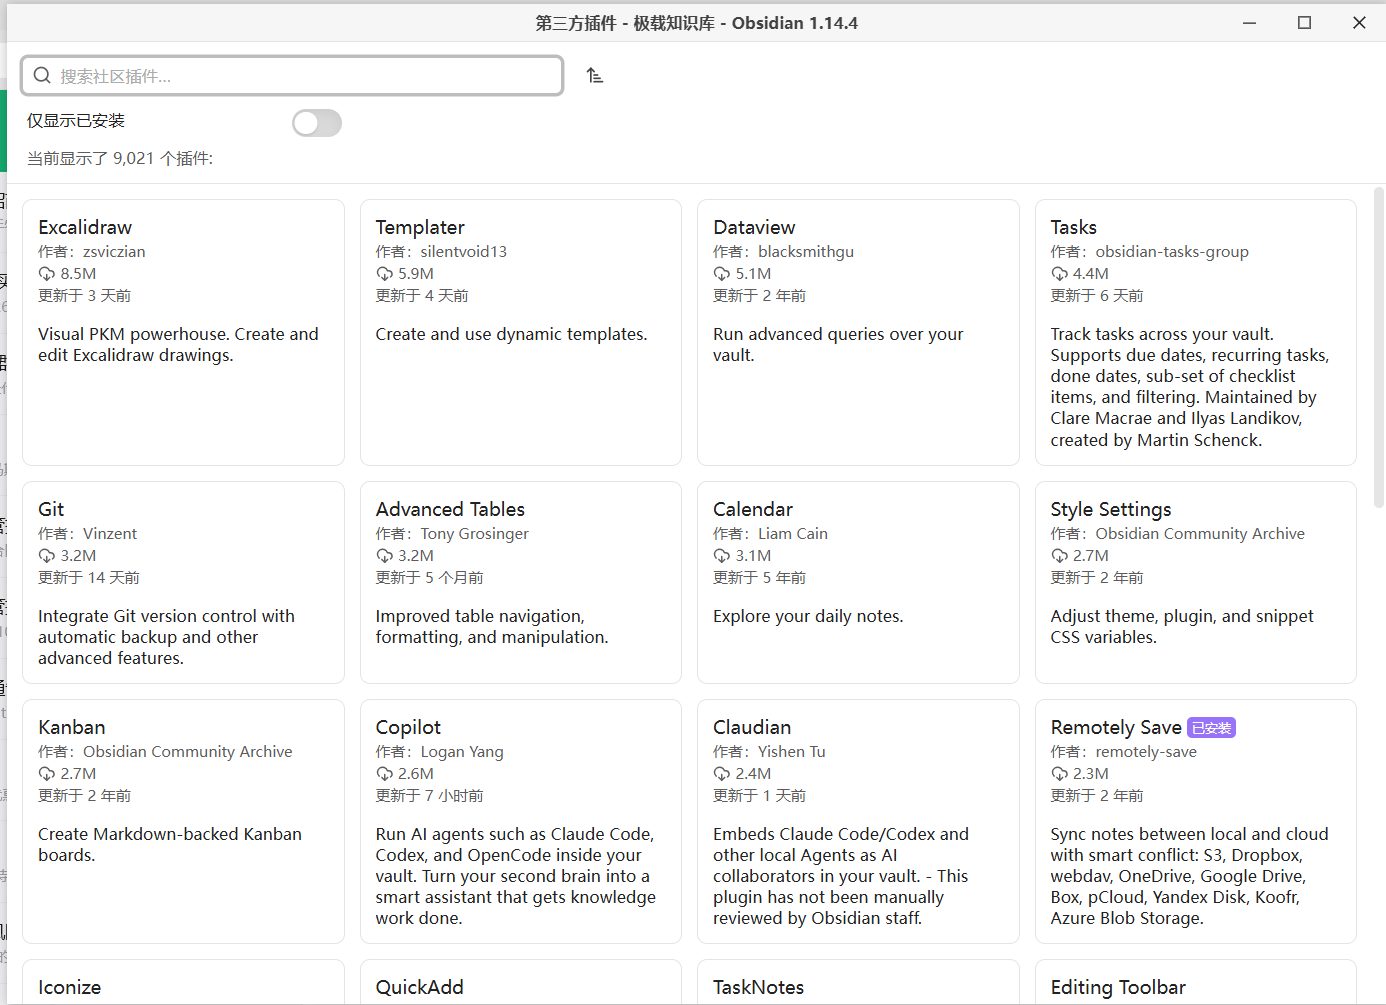Click the search magnifier icon
1386x1005 pixels.
42,76
